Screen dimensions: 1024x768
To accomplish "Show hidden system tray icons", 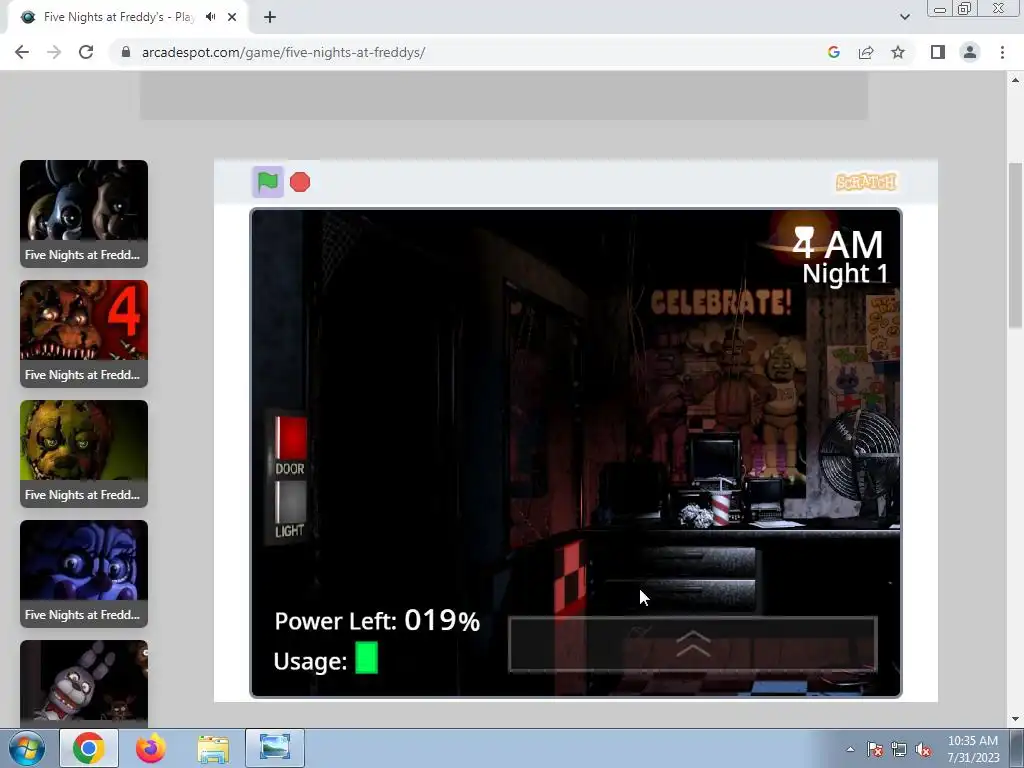I will pyautogui.click(x=850, y=749).
